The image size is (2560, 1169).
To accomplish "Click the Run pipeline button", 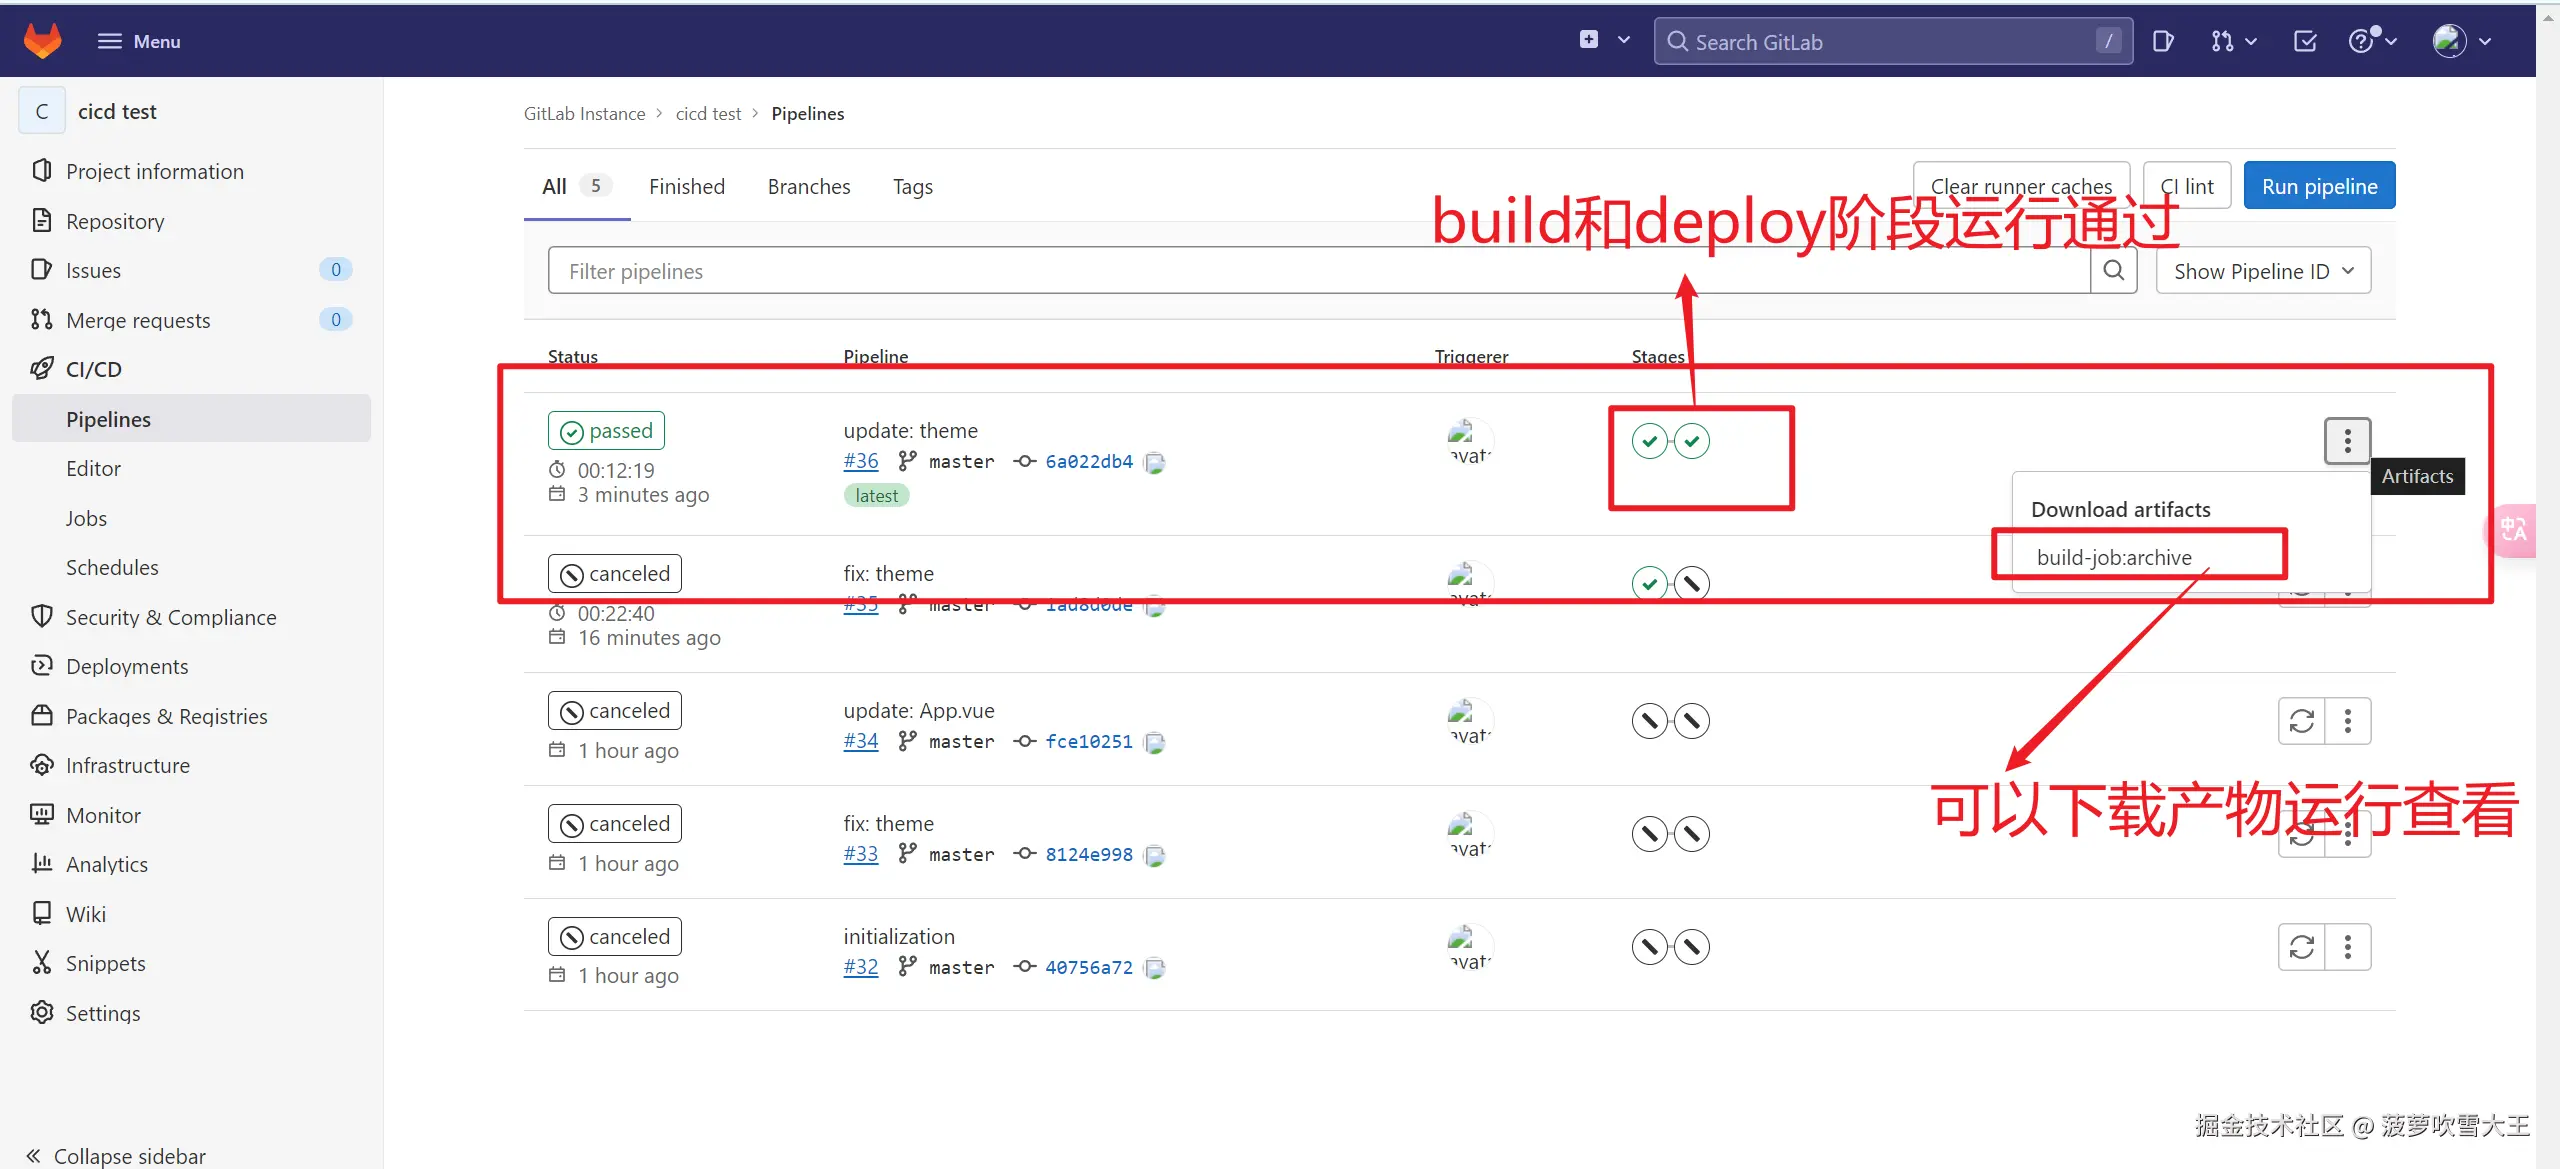I will [2318, 187].
